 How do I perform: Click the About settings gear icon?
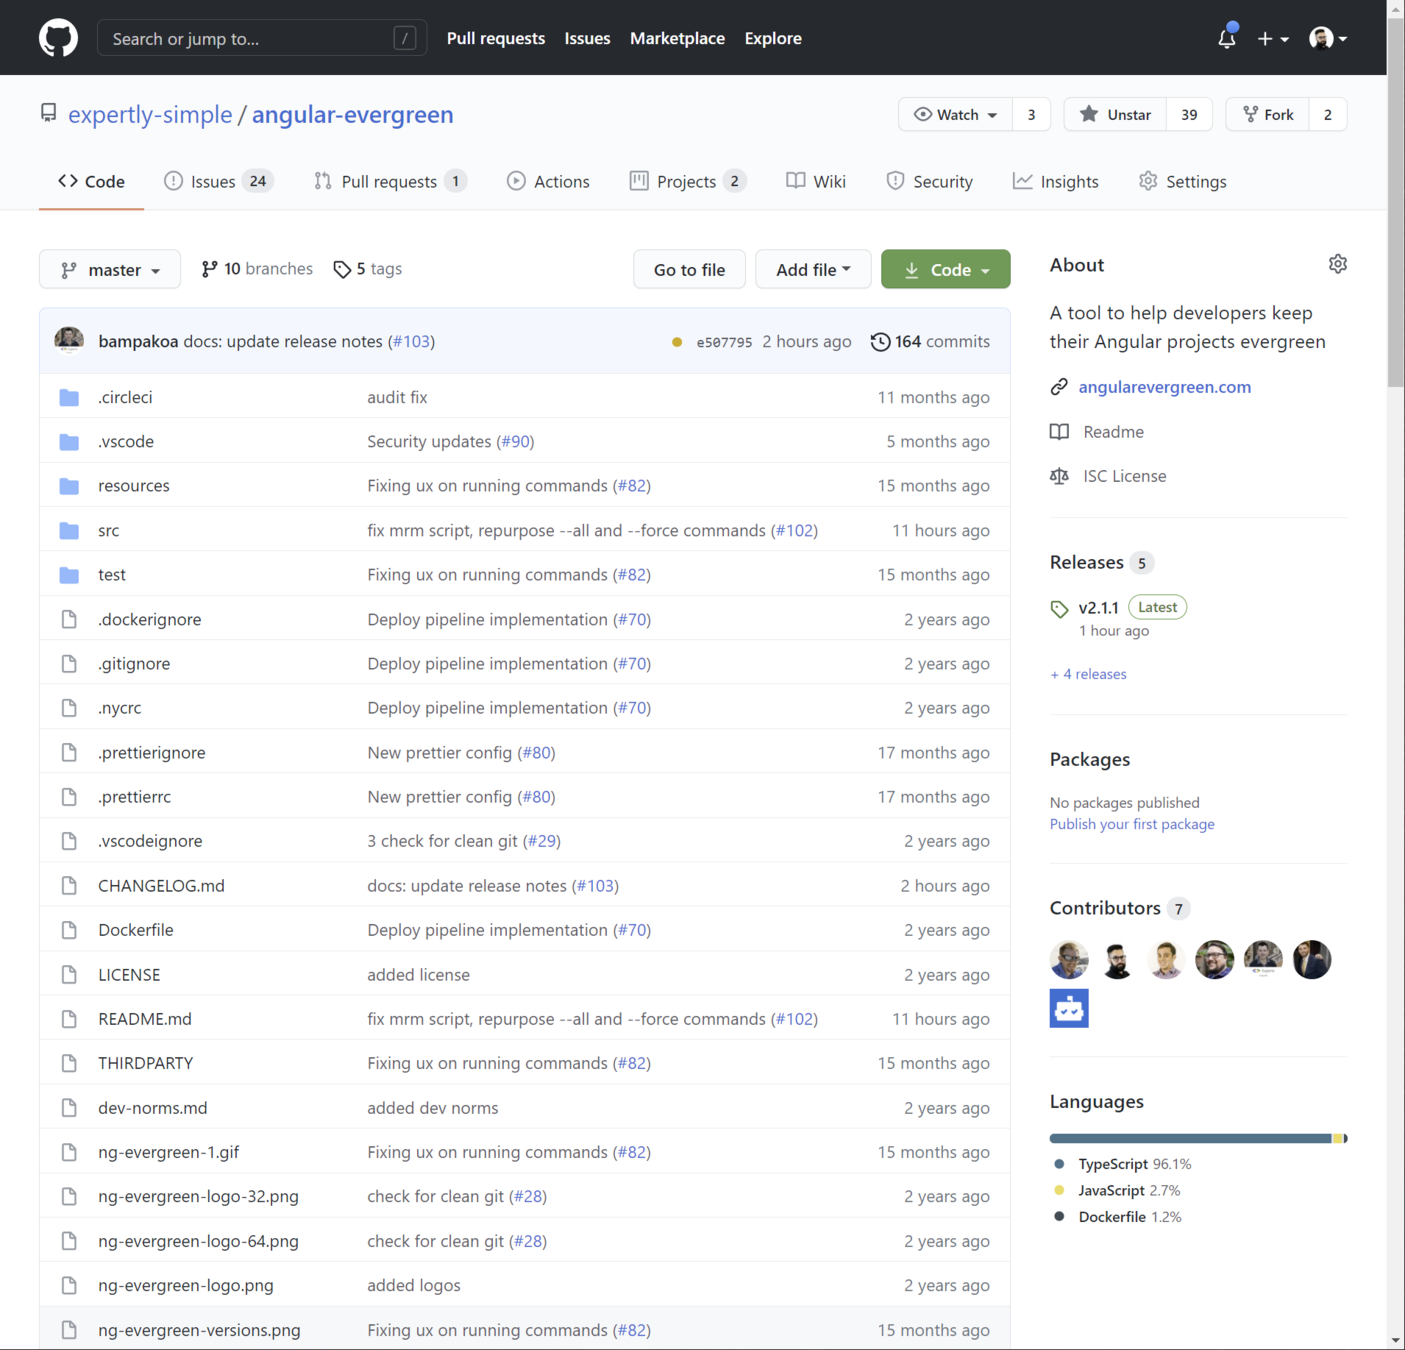point(1338,264)
